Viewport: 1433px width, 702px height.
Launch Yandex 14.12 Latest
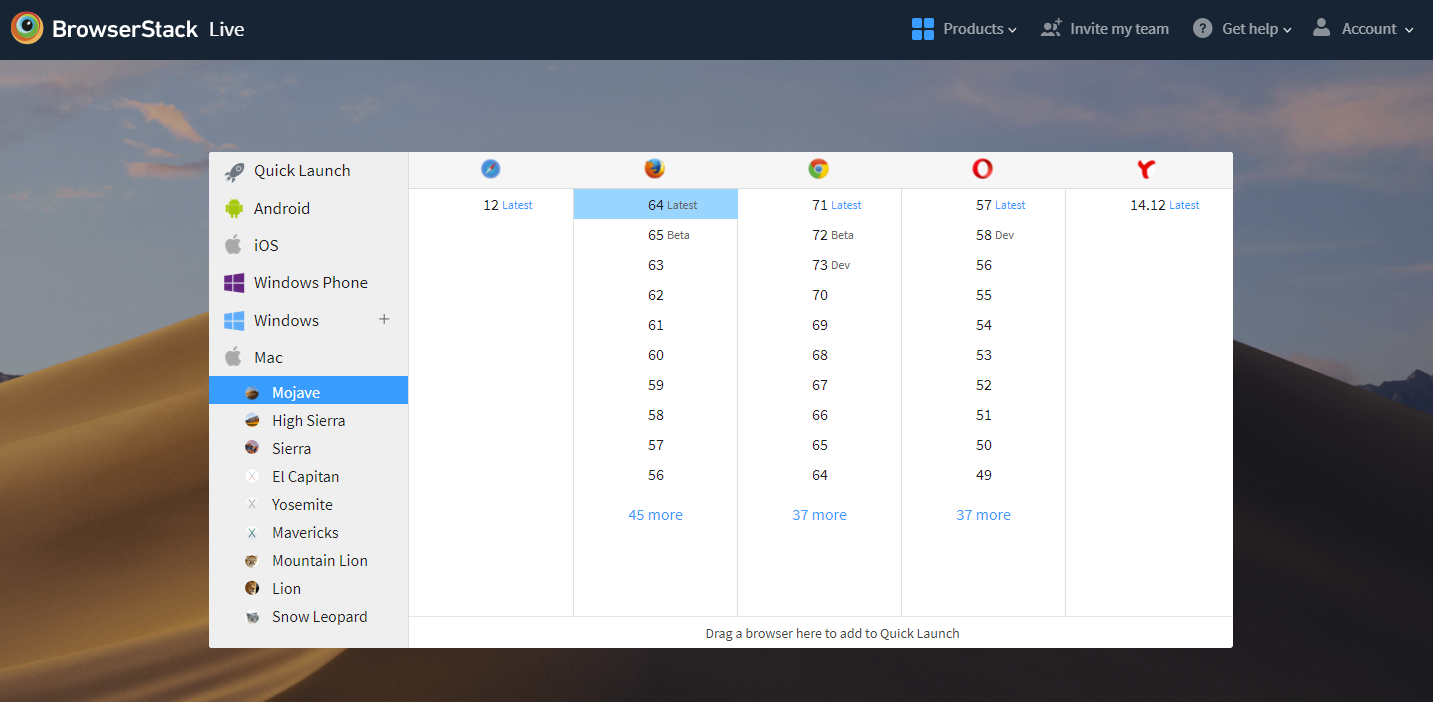point(1149,205)
